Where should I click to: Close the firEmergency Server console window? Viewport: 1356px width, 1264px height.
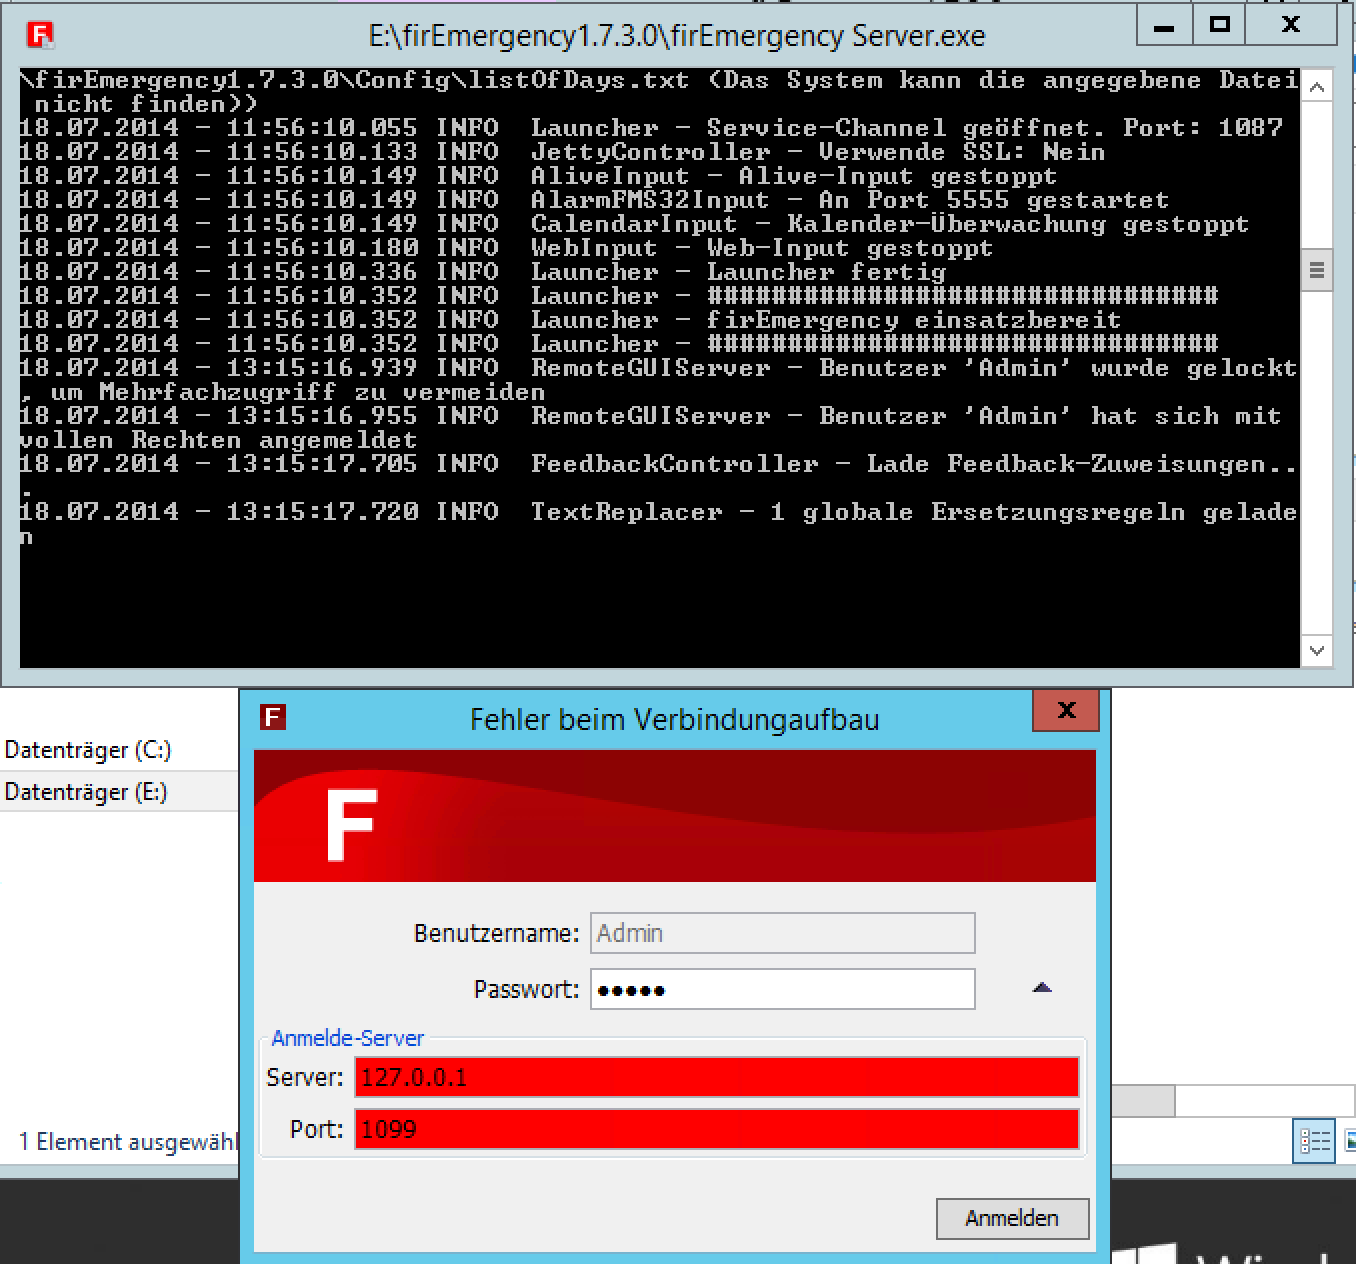click(1290, 26)
